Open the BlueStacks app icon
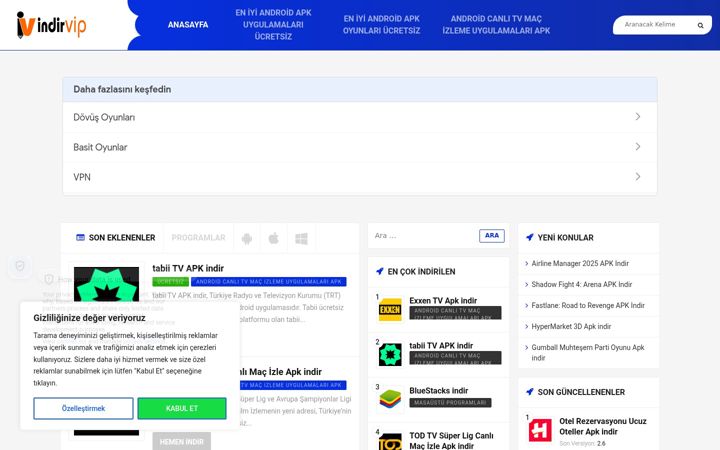Image resolution: width=720 pixels, height=450 pixels. (x=390, y=399)
